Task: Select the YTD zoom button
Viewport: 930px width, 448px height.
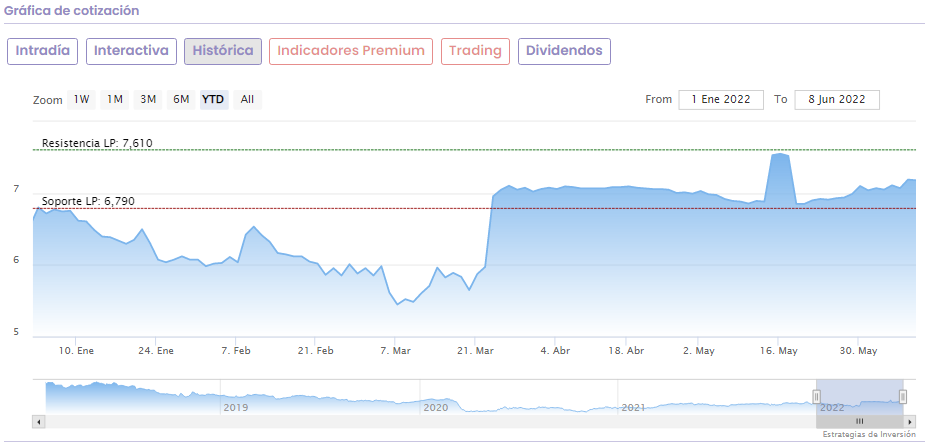Action: click(x=213, y=99)
